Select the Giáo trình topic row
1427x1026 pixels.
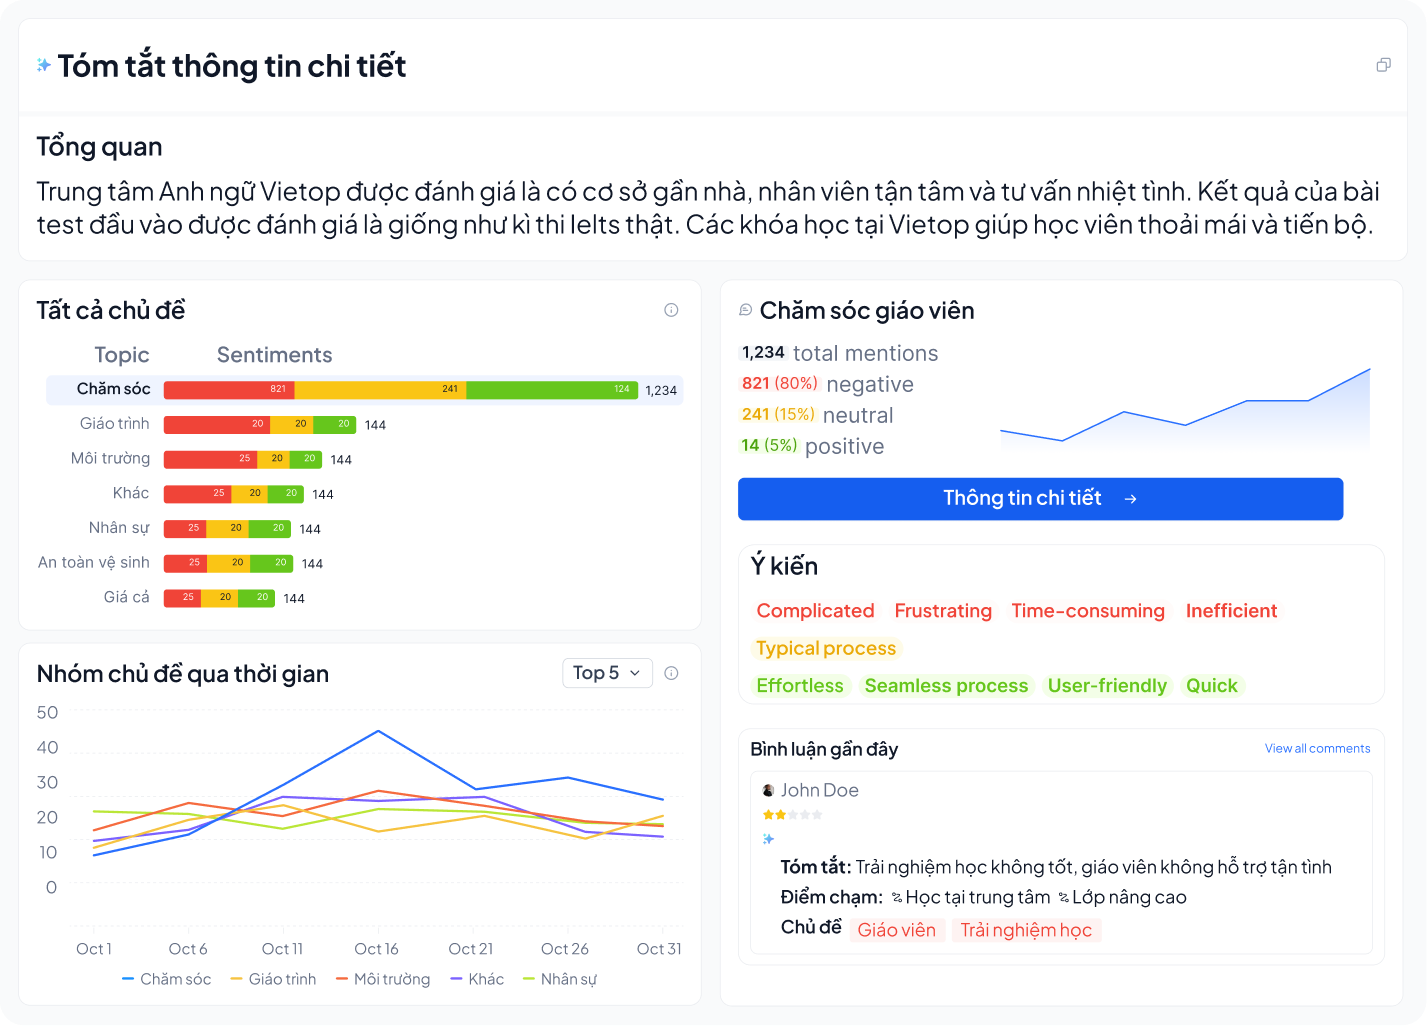pyautogui.click(x=114, y=424)
